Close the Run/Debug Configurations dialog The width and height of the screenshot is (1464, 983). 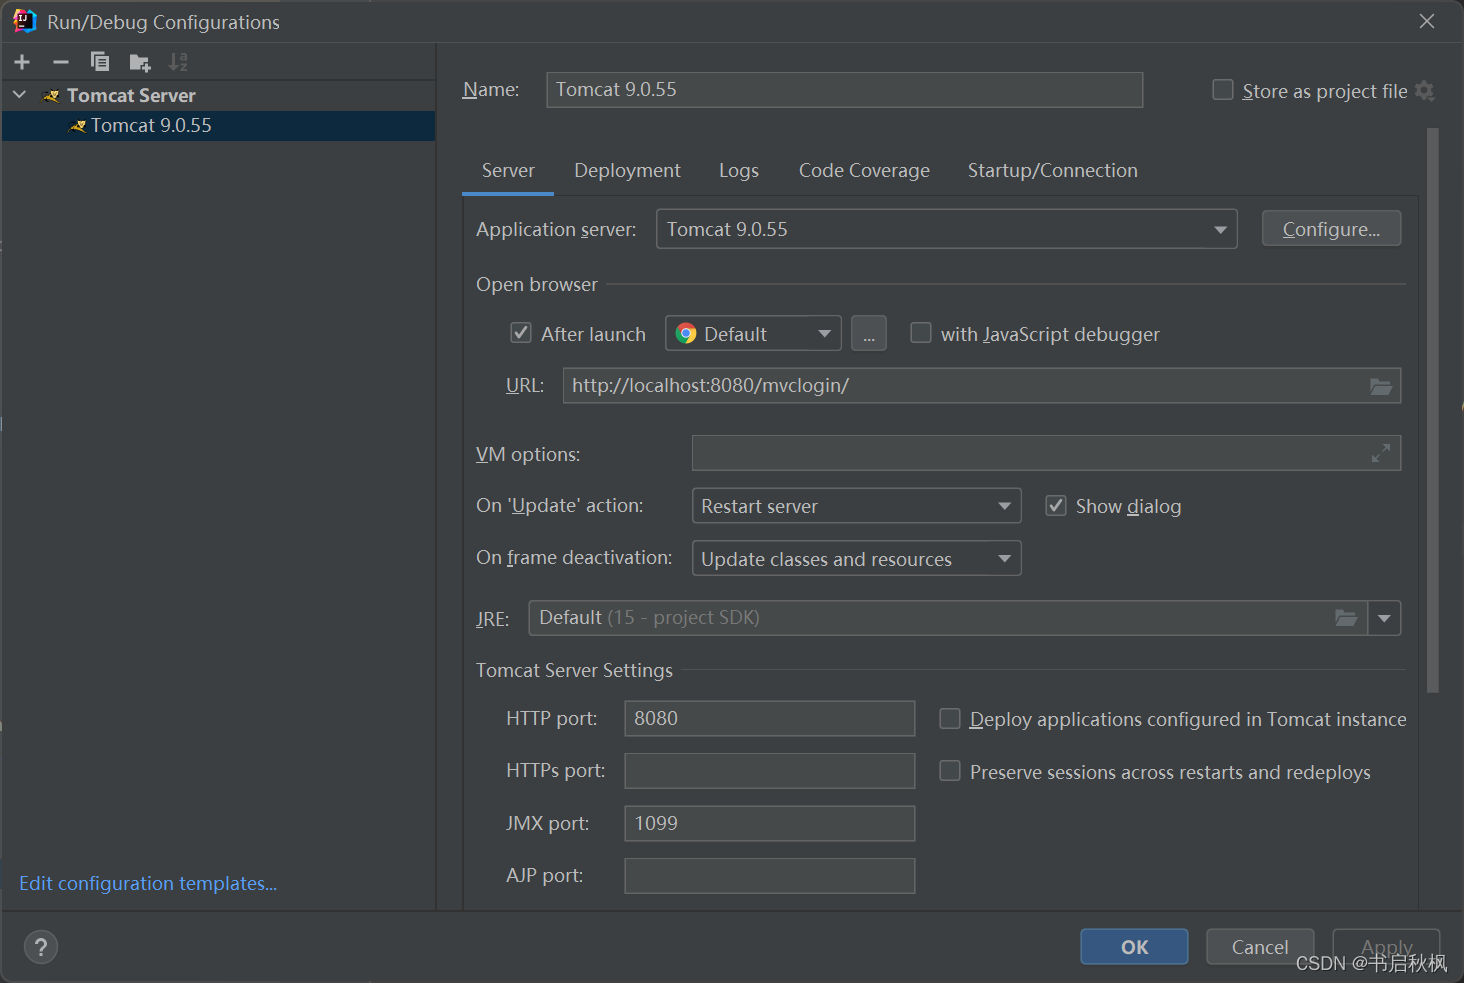pos(1427,21)
